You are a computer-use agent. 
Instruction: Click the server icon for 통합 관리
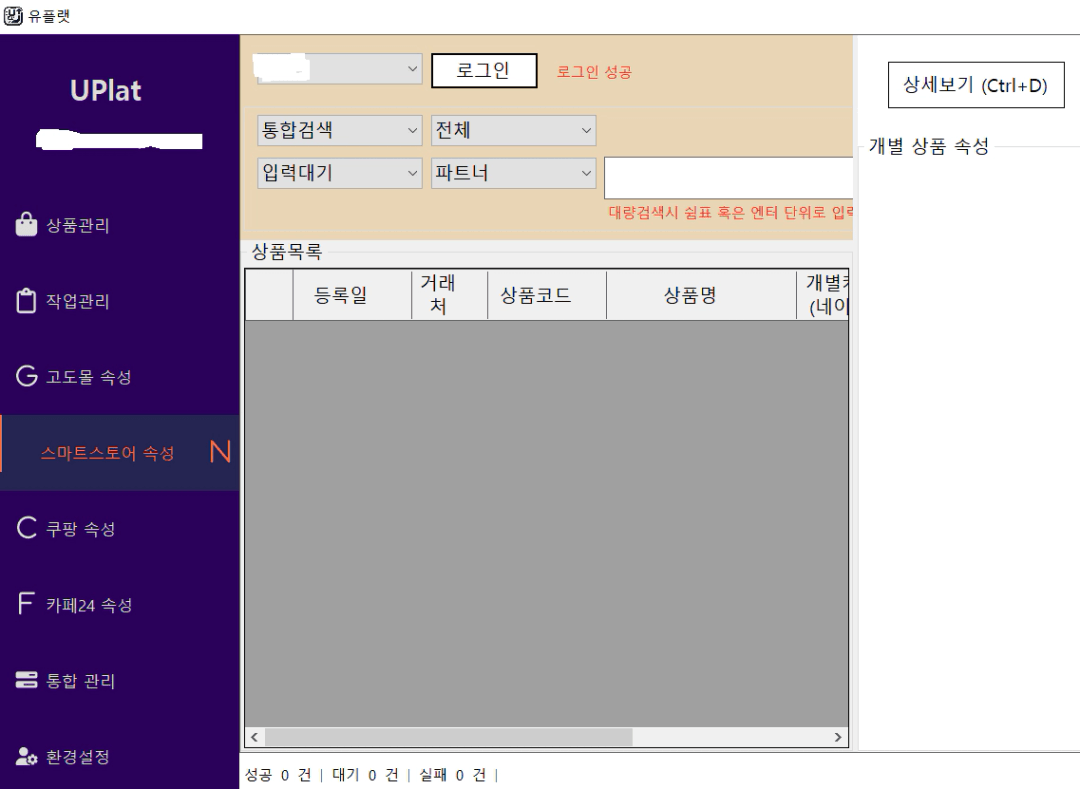pos(26,680)
